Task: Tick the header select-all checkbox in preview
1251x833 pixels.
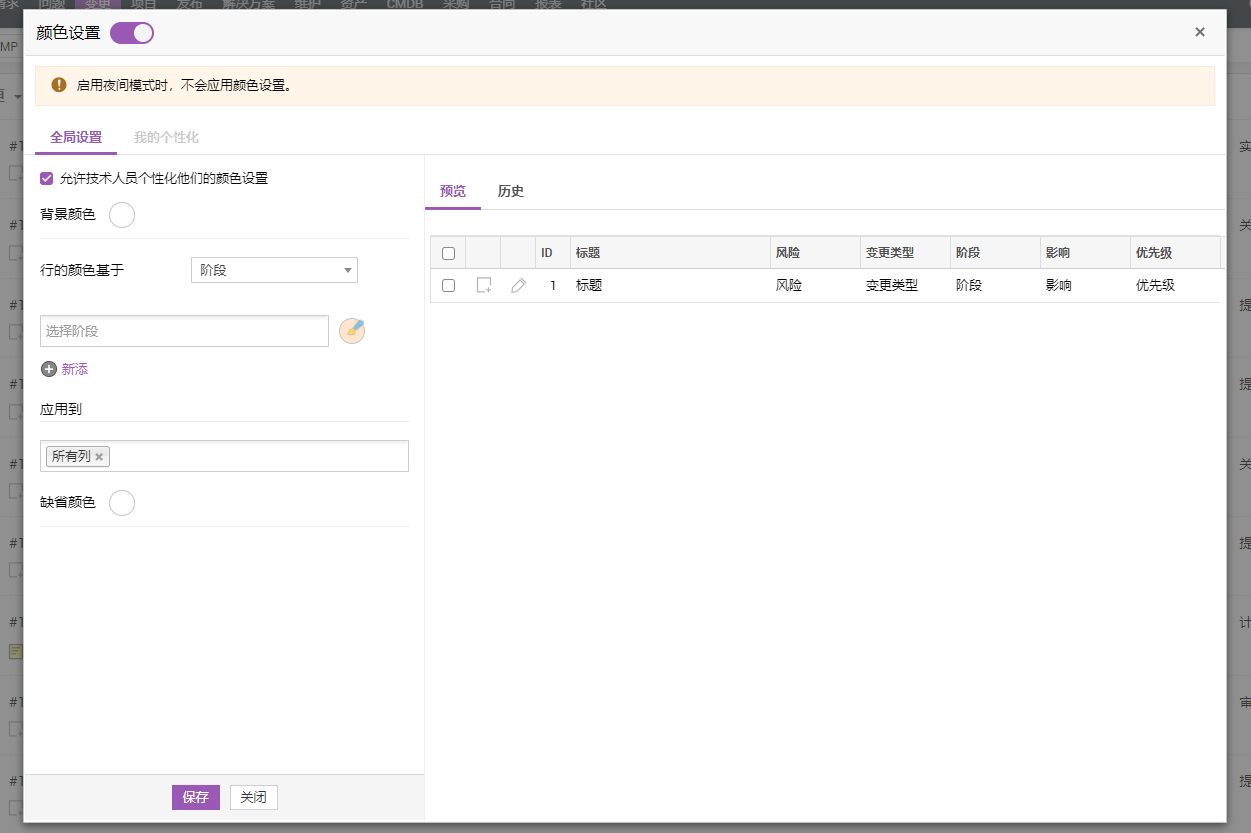Action: pyautogui.click(x=448, y=253)
